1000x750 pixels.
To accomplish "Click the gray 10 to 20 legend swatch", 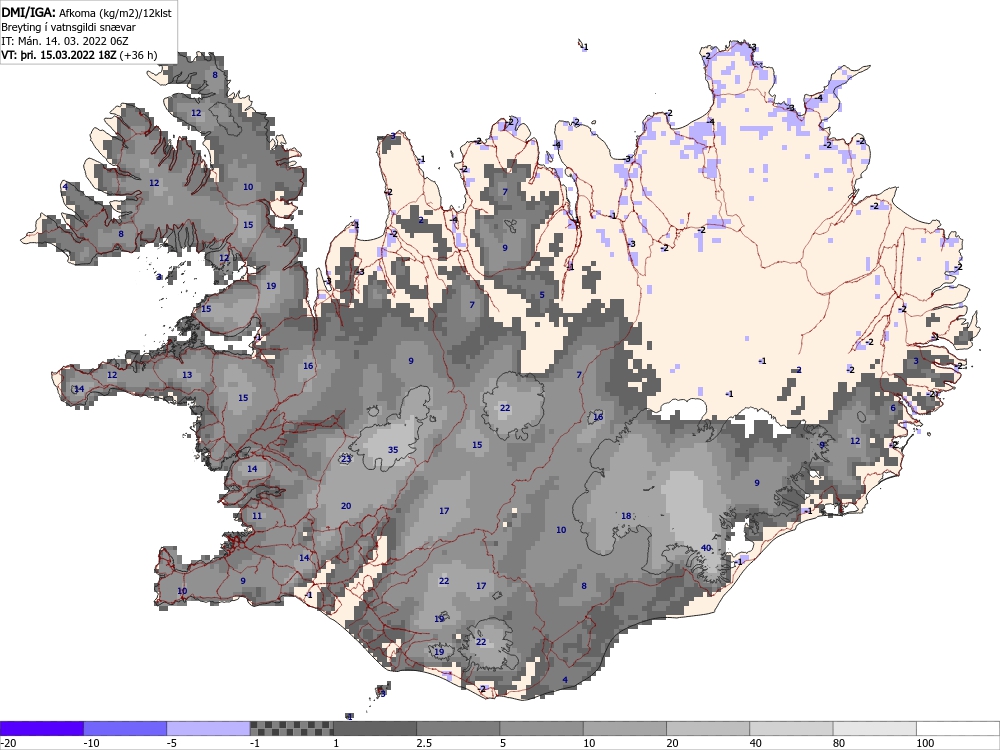I will click(625, 728).
